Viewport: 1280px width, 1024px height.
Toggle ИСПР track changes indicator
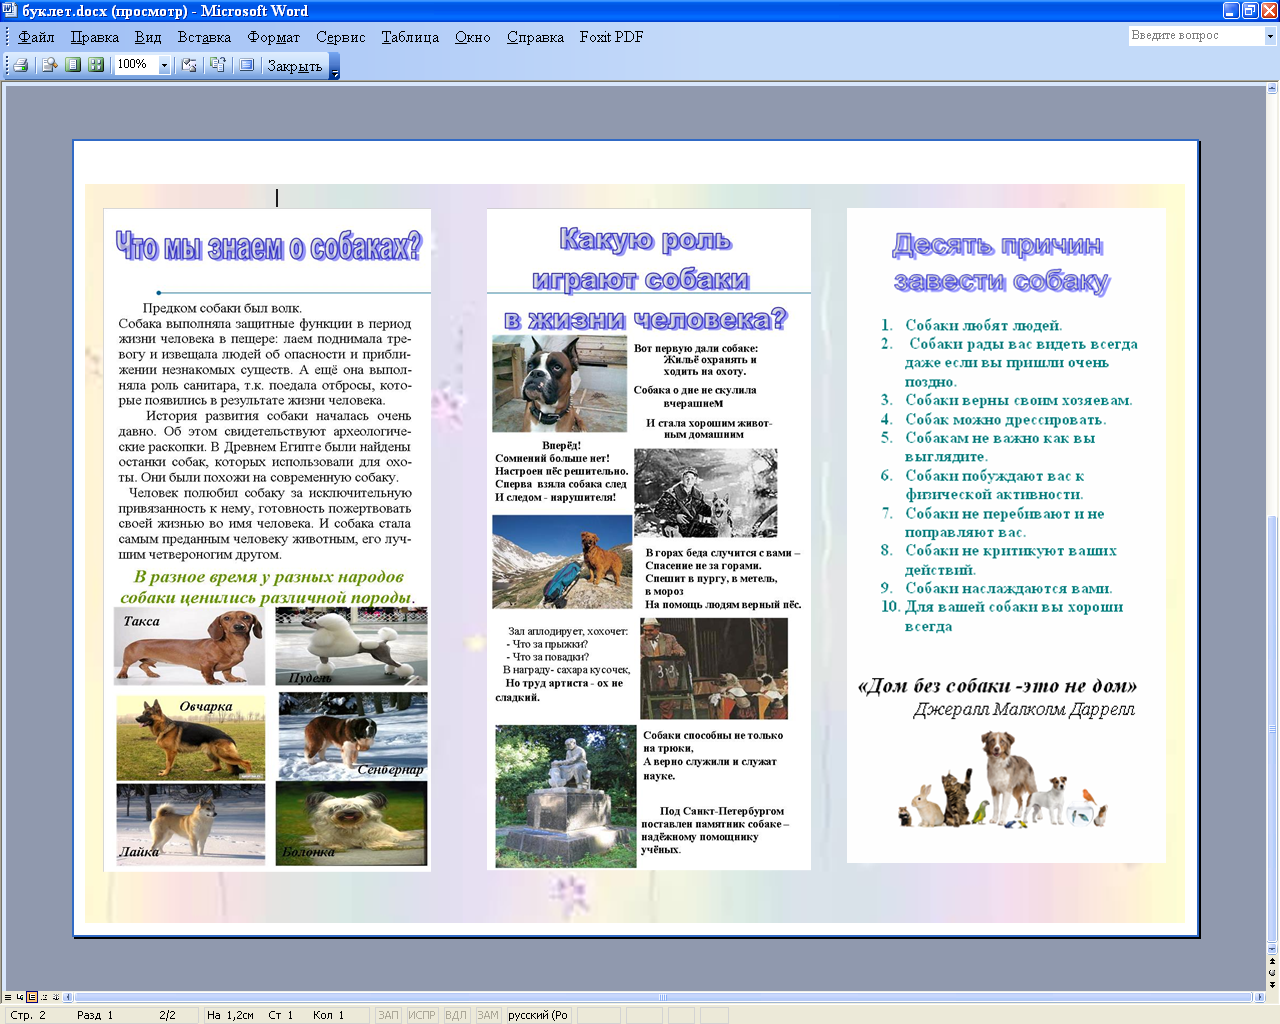coord(422,1015)
